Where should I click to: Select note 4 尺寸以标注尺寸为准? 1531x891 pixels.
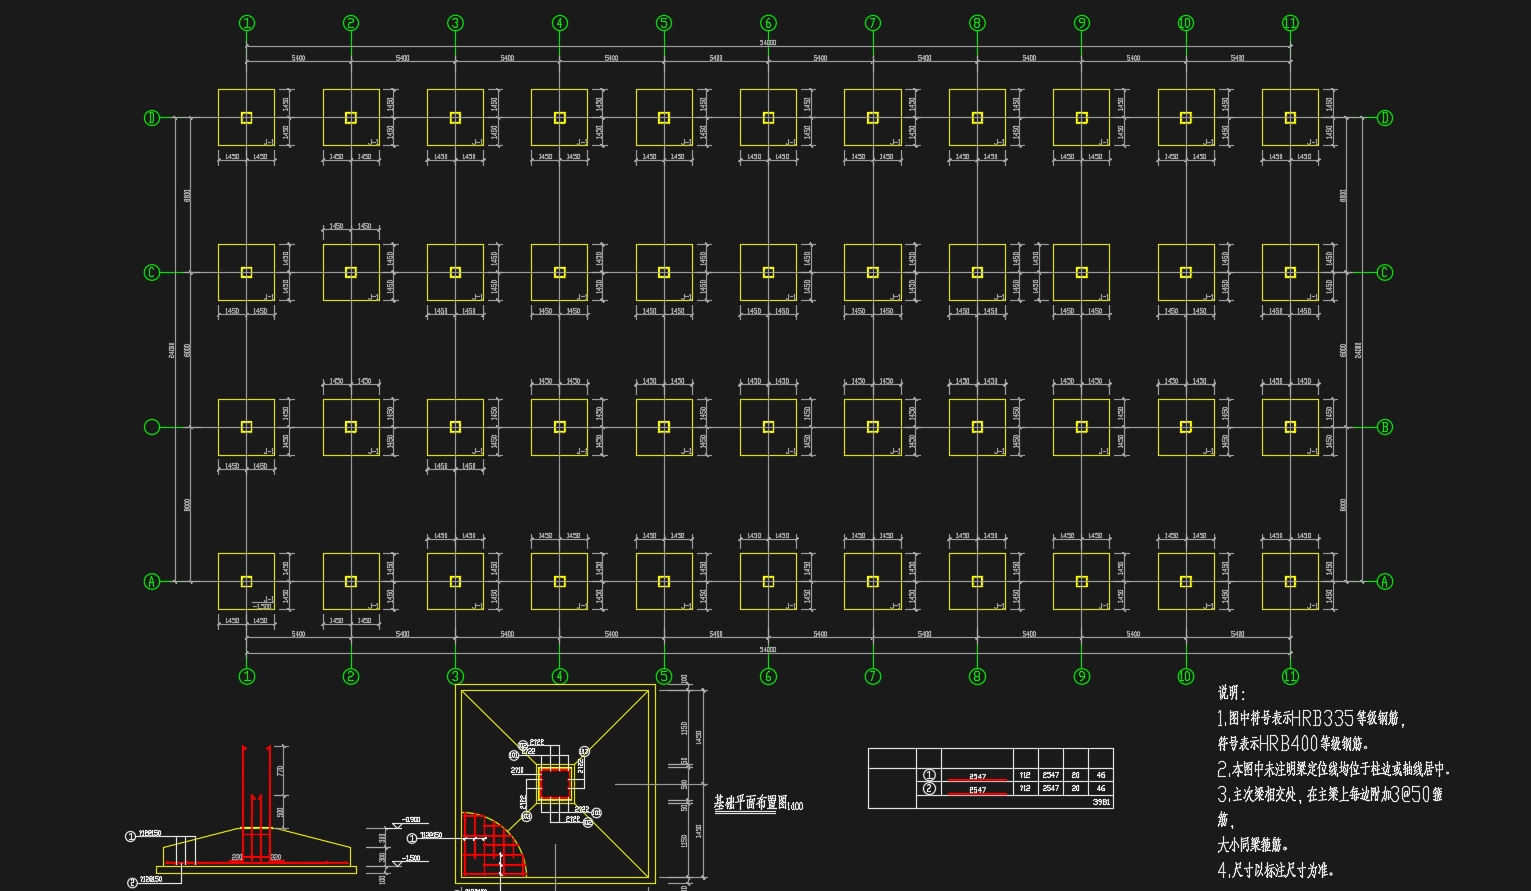point(1275,870)
